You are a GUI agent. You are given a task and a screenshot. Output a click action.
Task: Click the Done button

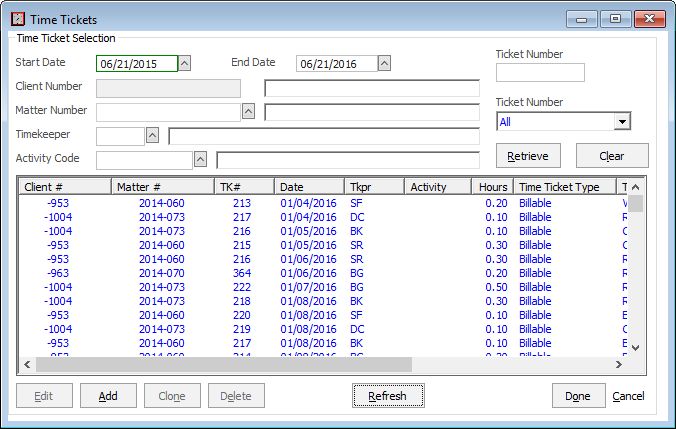coord(579,396)
